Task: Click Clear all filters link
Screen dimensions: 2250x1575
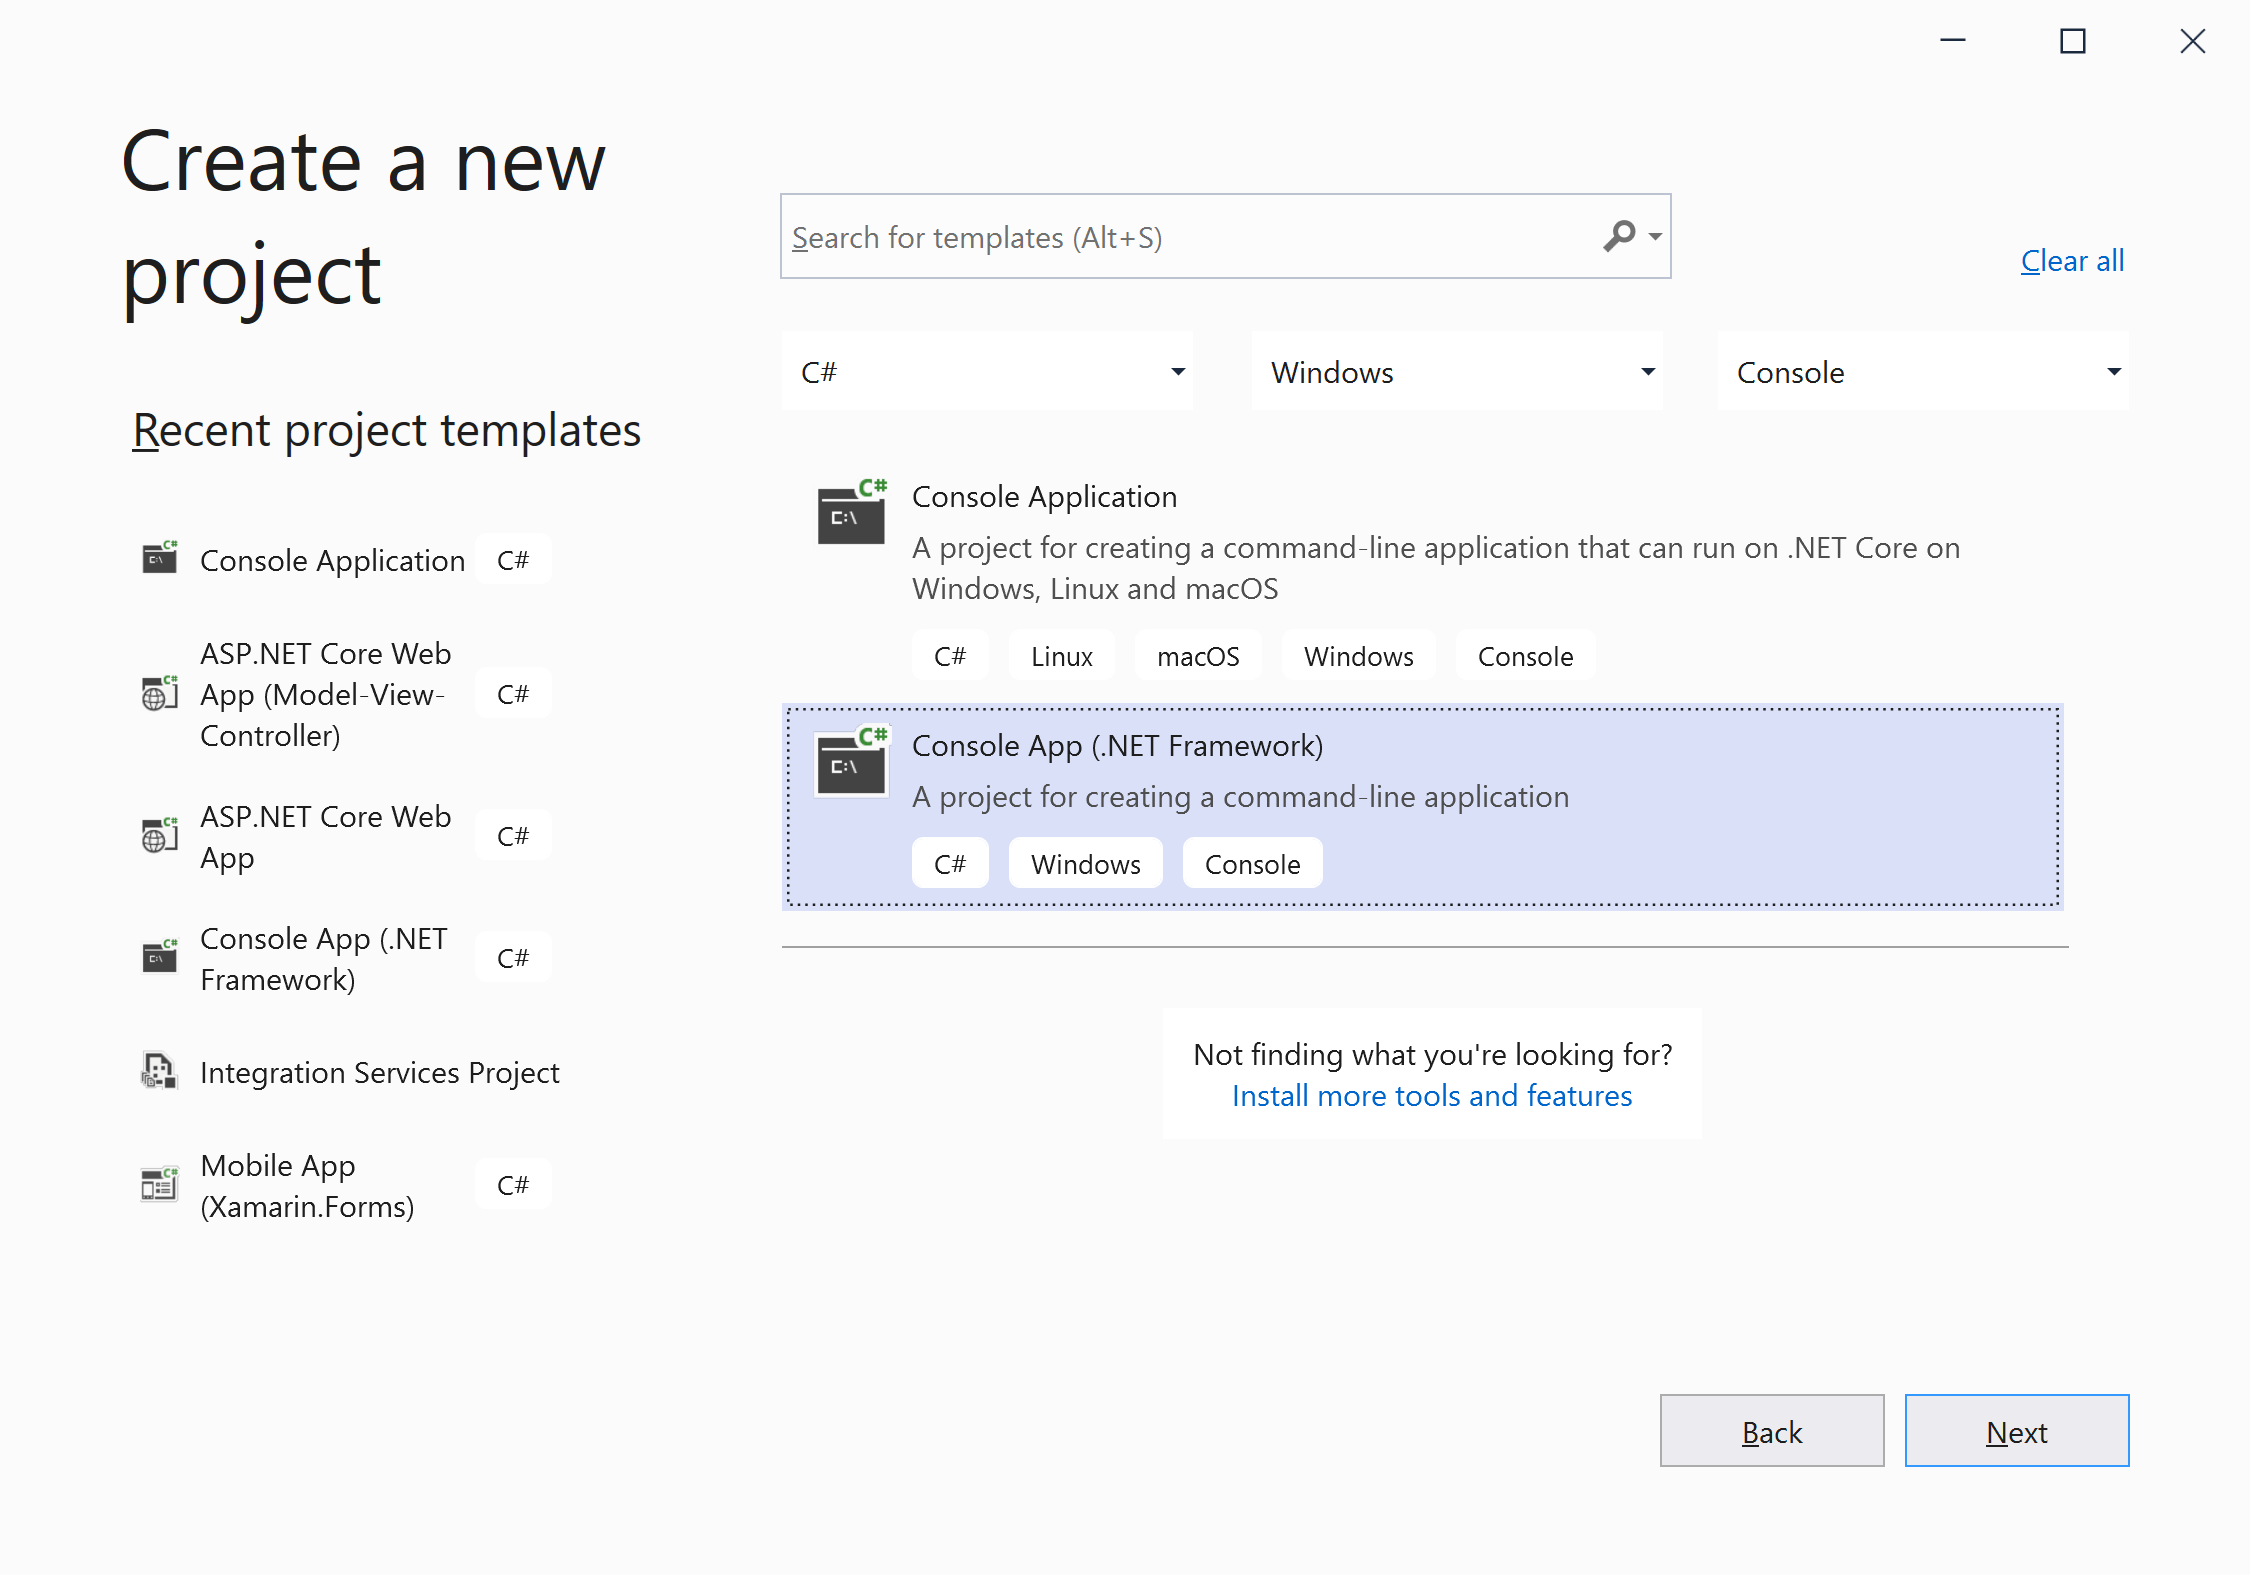Action: (x=2071, y=261)
